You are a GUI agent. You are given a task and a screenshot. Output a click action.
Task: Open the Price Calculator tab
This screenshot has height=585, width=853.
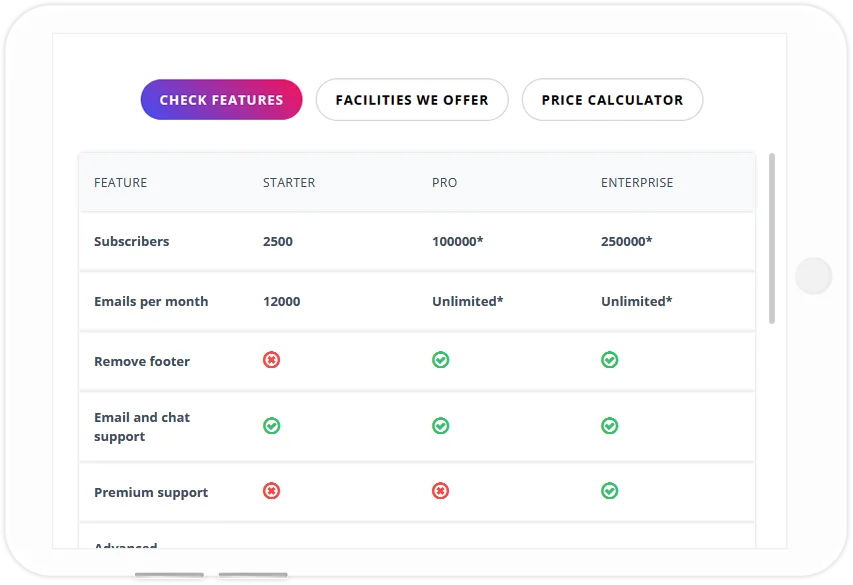pos(612,100)
